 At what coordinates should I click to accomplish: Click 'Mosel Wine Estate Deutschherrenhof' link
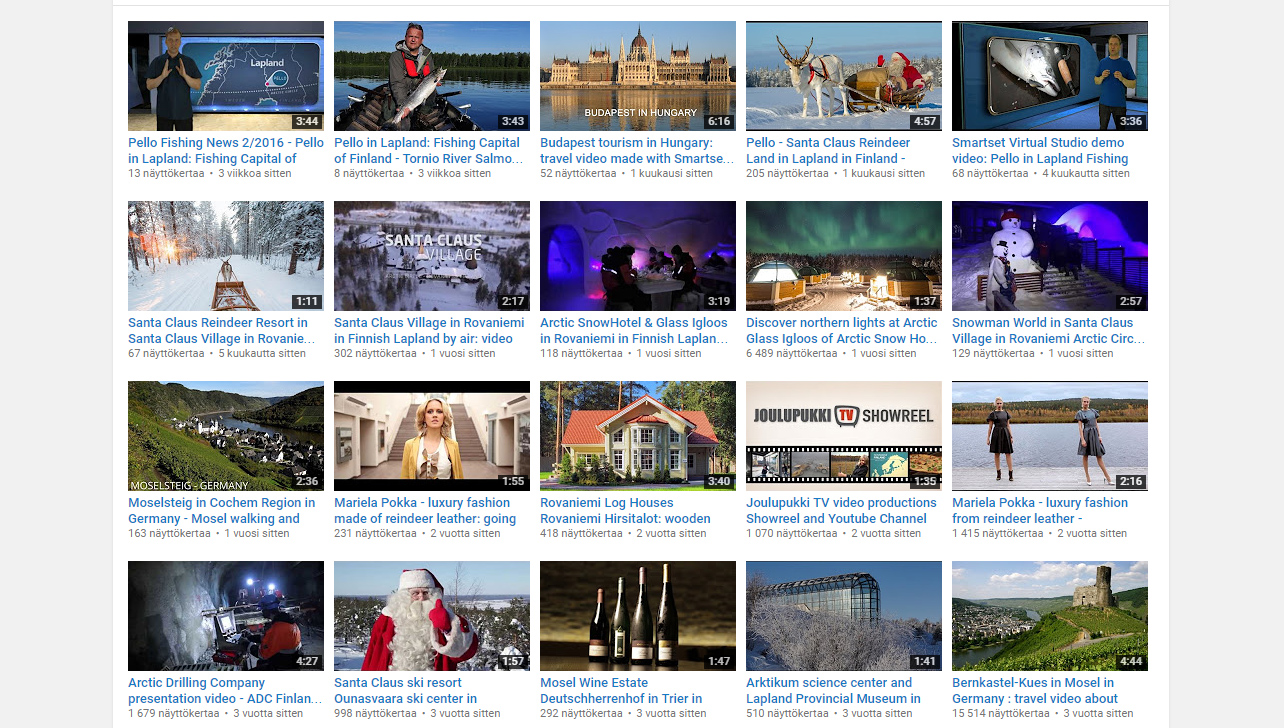click(x=621, y=690)
